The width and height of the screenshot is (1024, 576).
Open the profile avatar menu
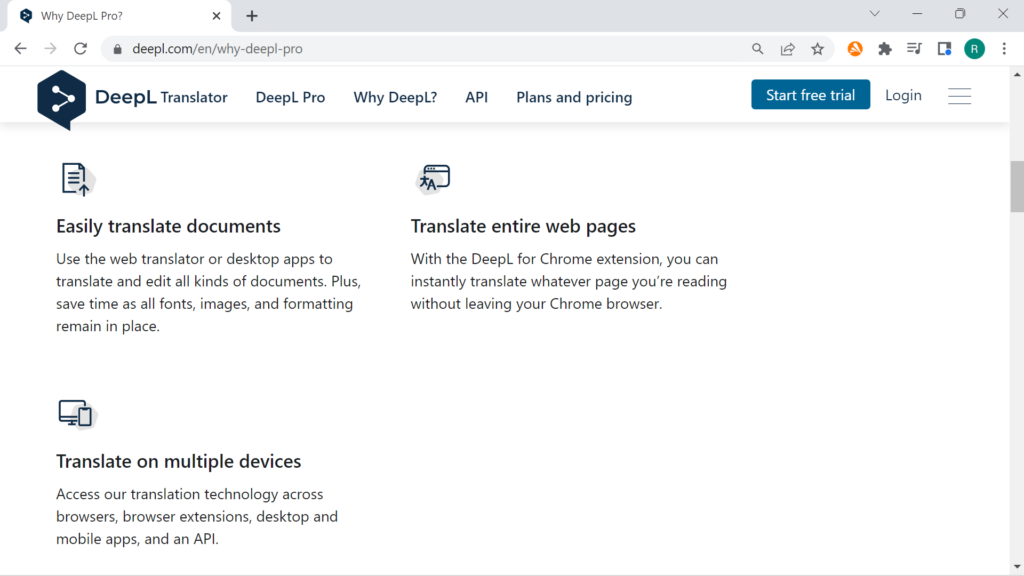tap(974, 49)
